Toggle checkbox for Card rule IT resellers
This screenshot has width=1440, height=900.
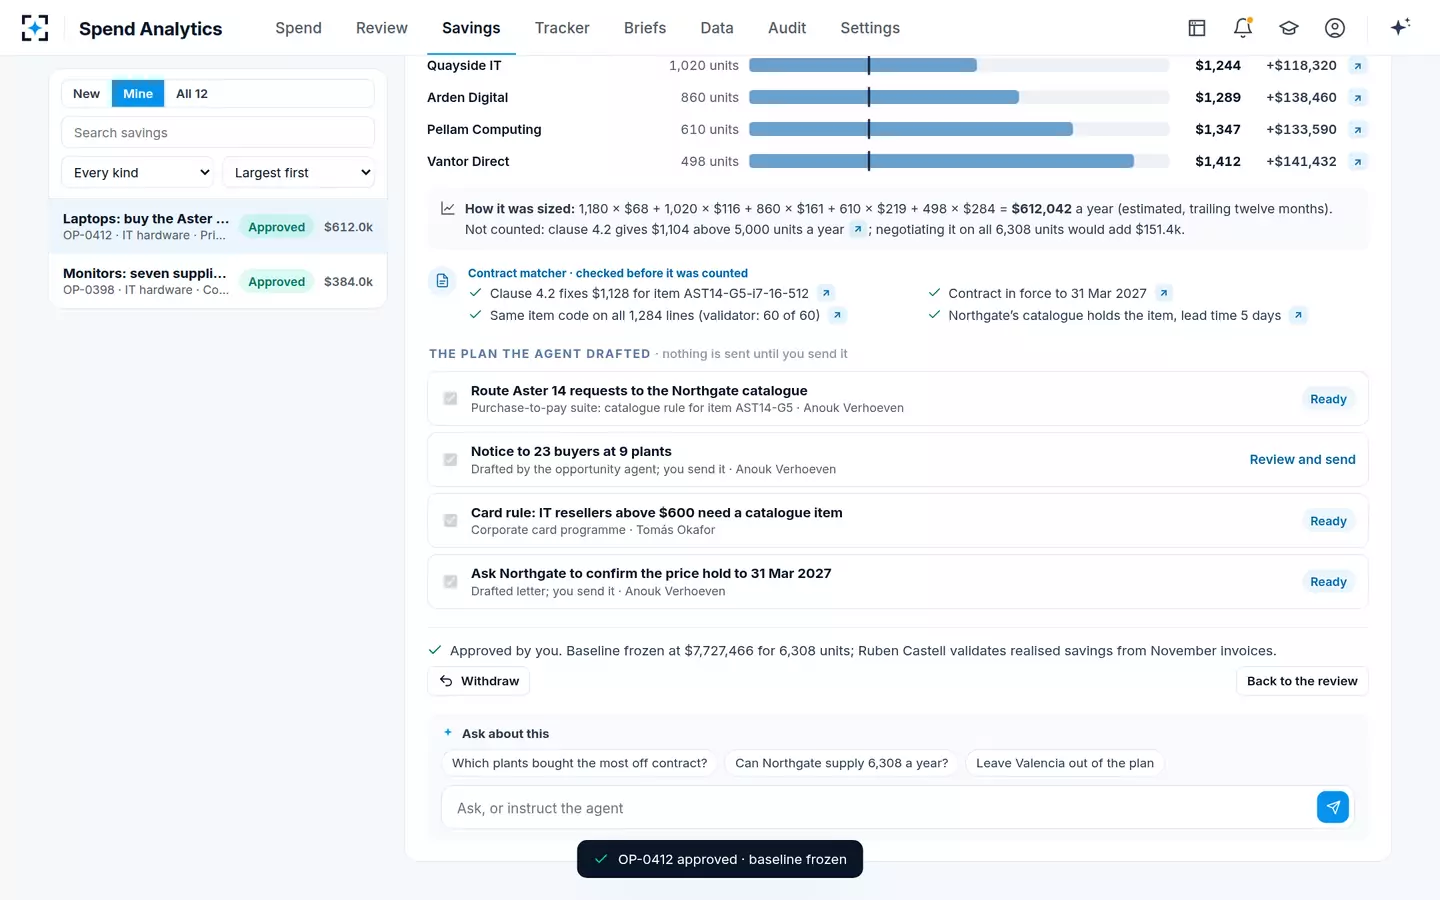tap(450, 520)
